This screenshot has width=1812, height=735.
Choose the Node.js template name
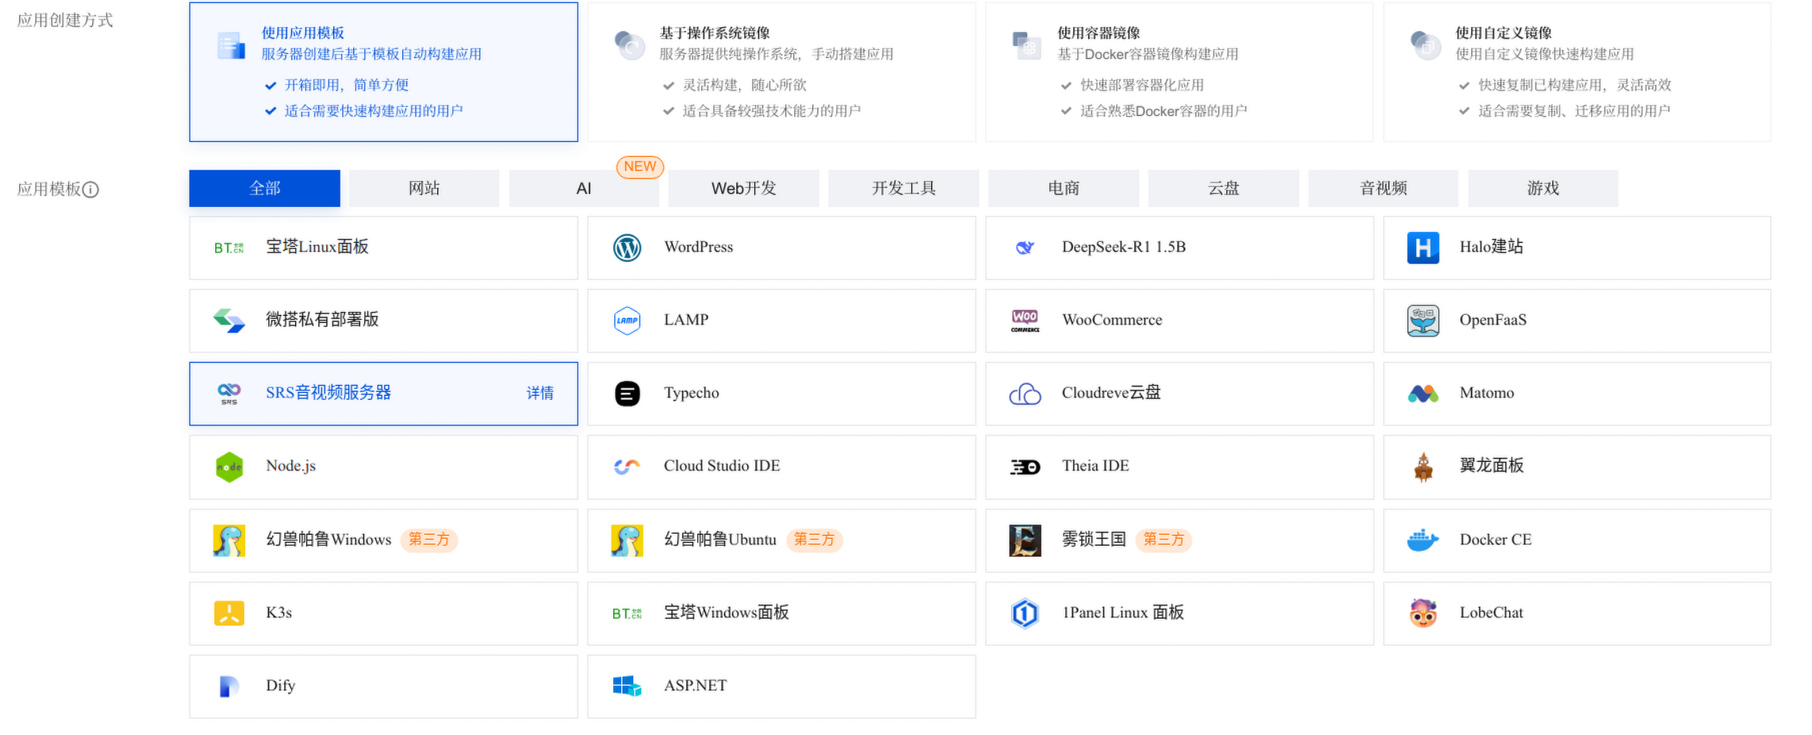[291, 466]
